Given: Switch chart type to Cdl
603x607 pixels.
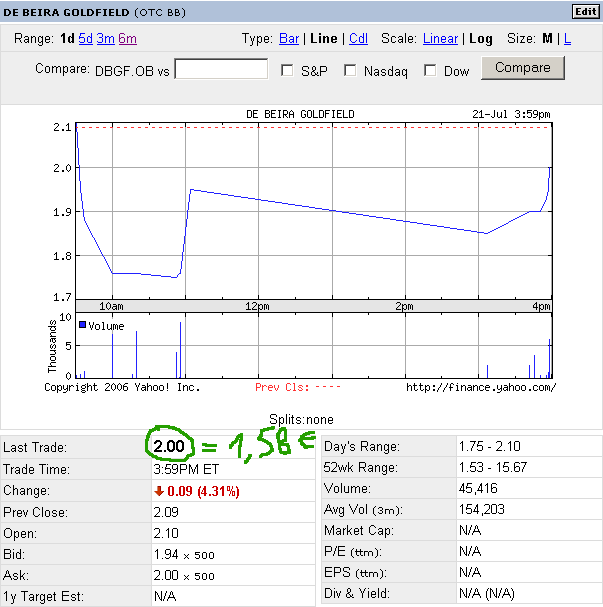Looking at the screenshot, I should coord(358,39).
